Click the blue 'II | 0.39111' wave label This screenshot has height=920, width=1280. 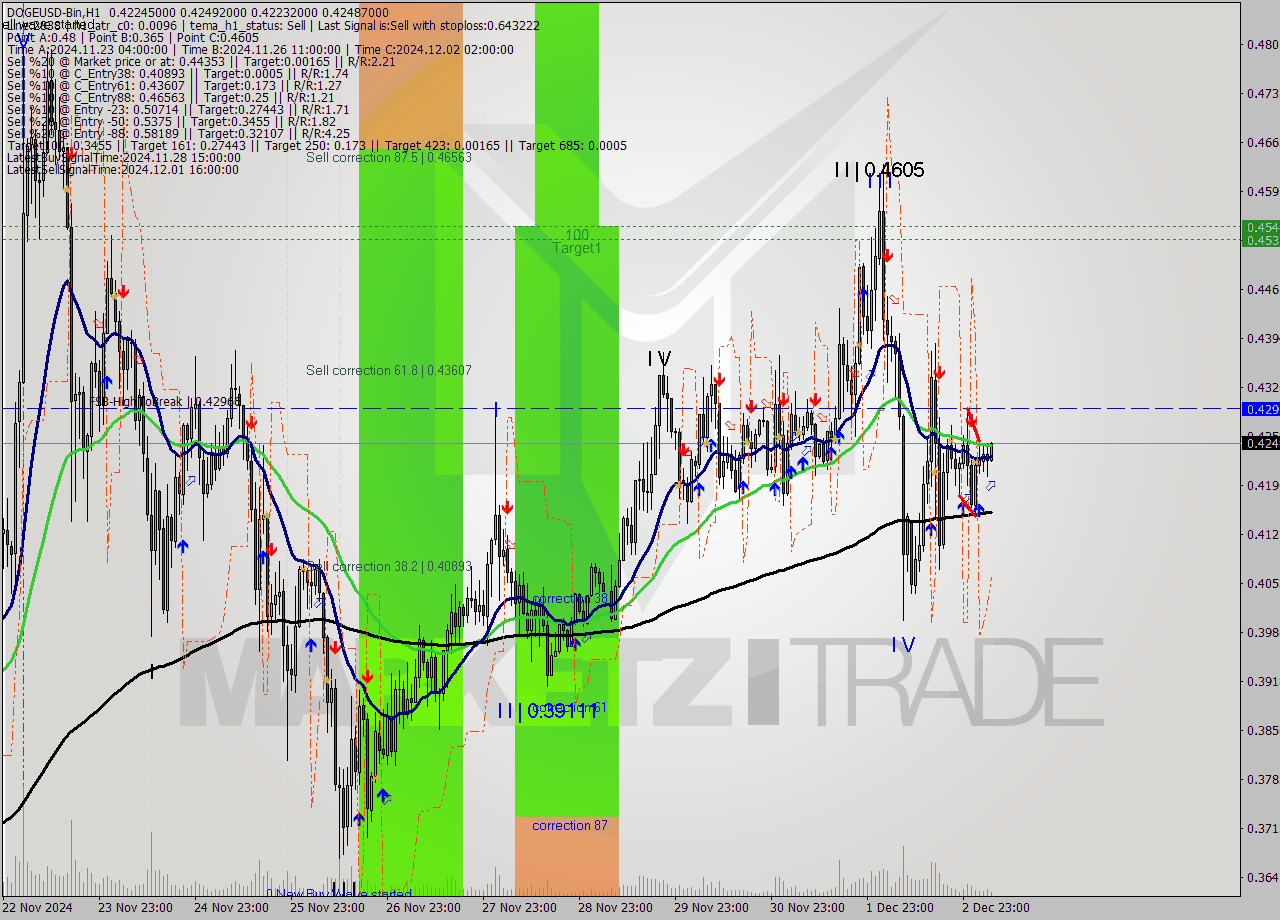[x=547, y=710]
